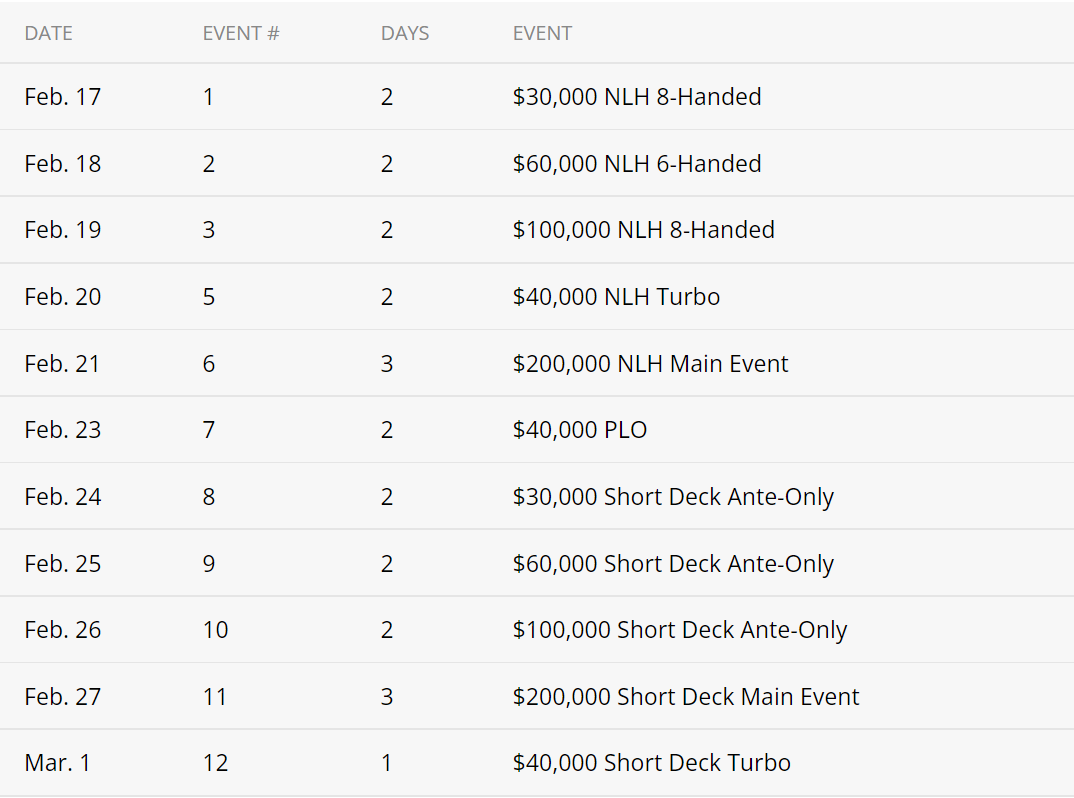Click the EVENT column header
This screenshot has height=798, width=1074.
(x=542, y=33)
